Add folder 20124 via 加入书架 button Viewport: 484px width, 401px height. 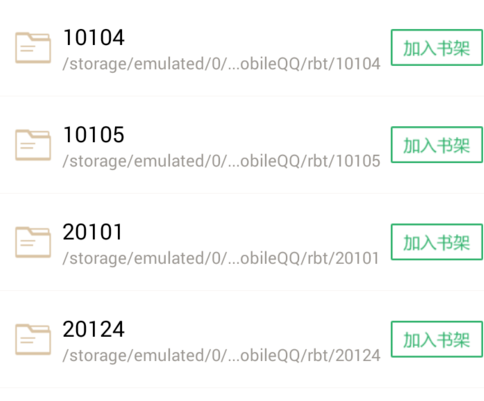pyautogui.click(x=437, y=339)
